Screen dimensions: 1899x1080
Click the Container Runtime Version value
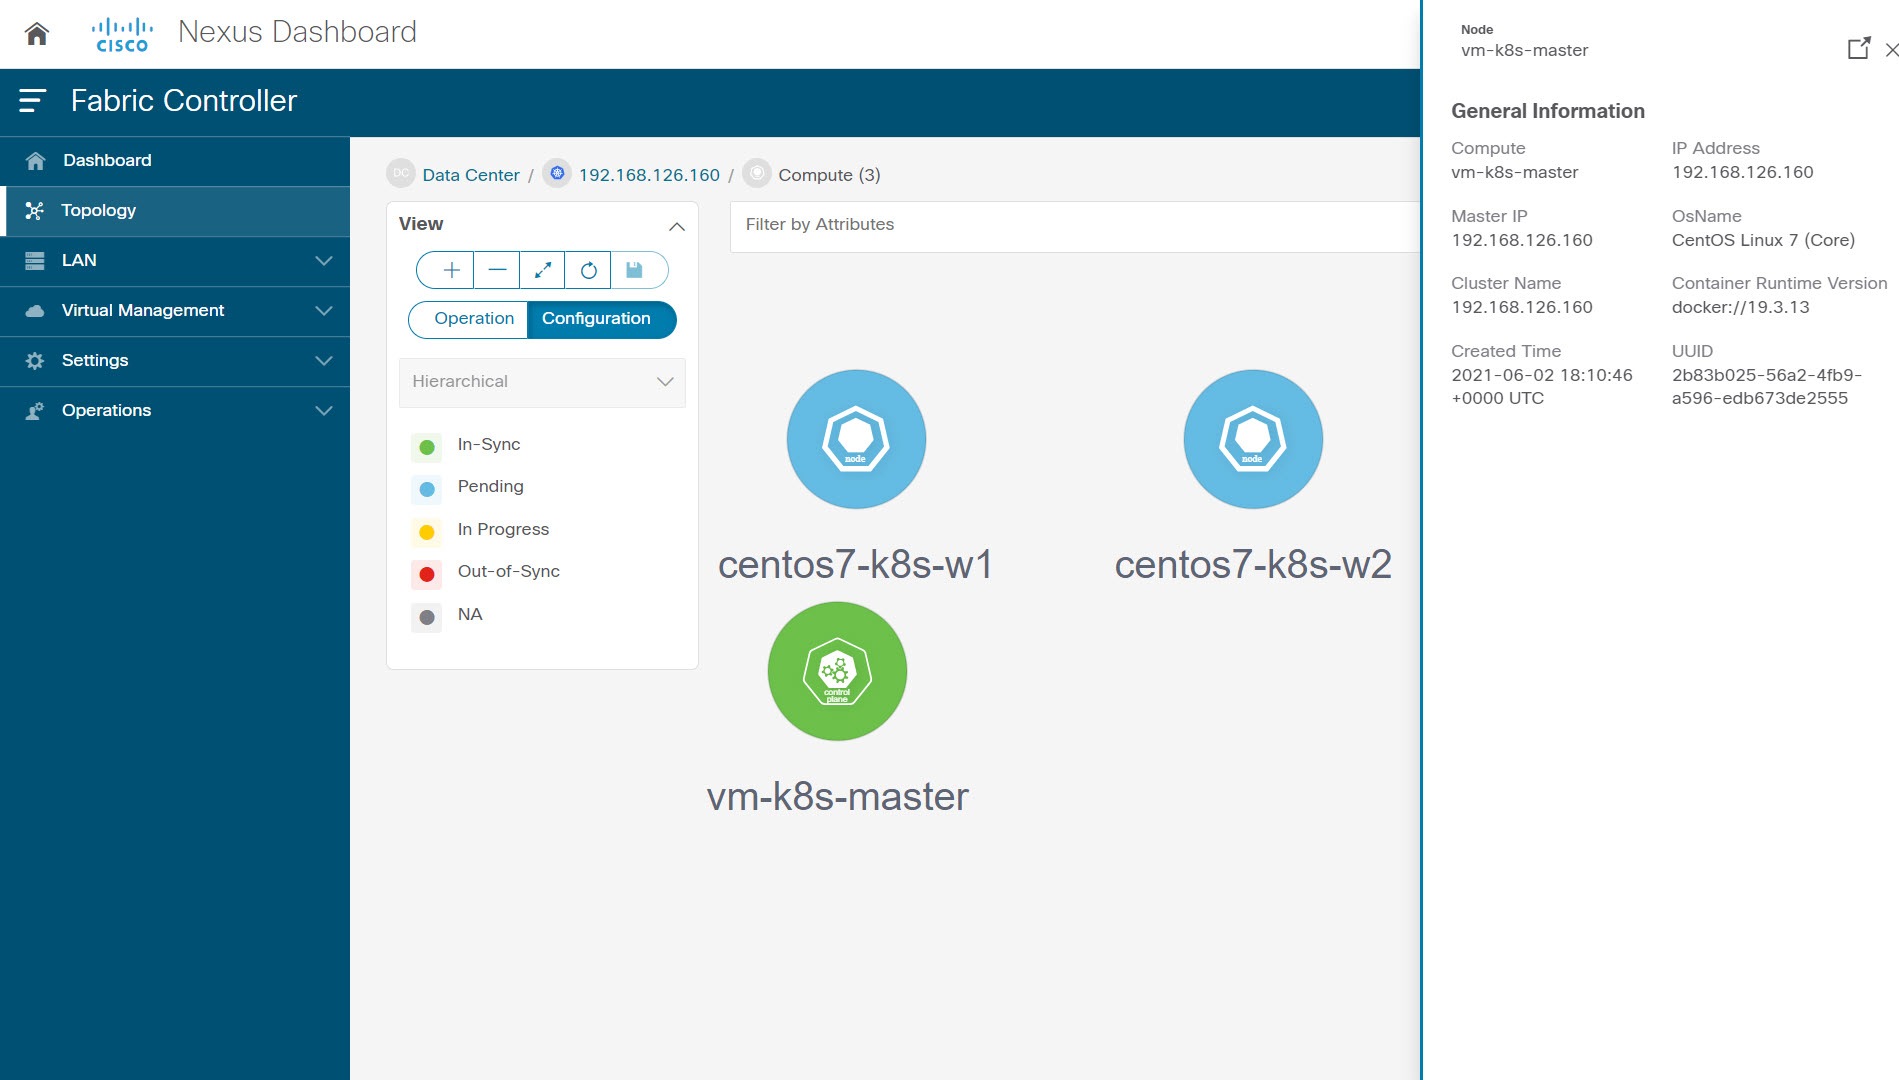[x=1740, y=307]
